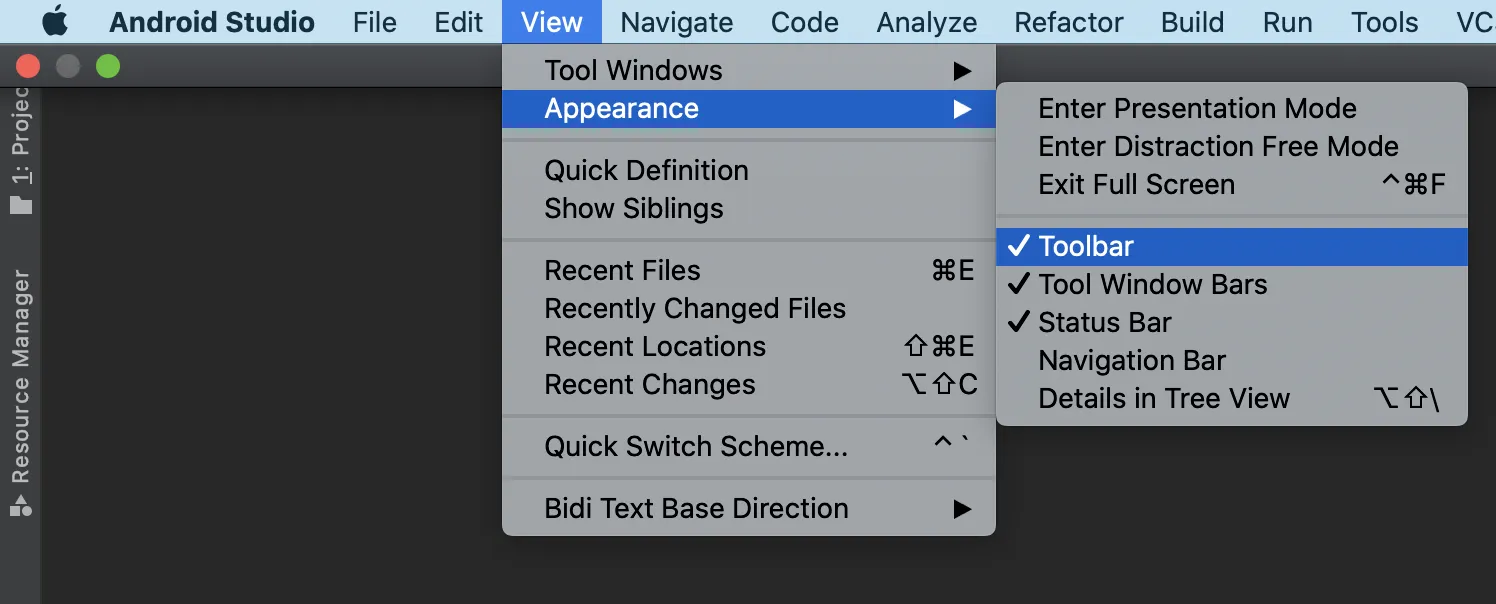Choose Quick Switch Scheme entry

pos(696,446)
